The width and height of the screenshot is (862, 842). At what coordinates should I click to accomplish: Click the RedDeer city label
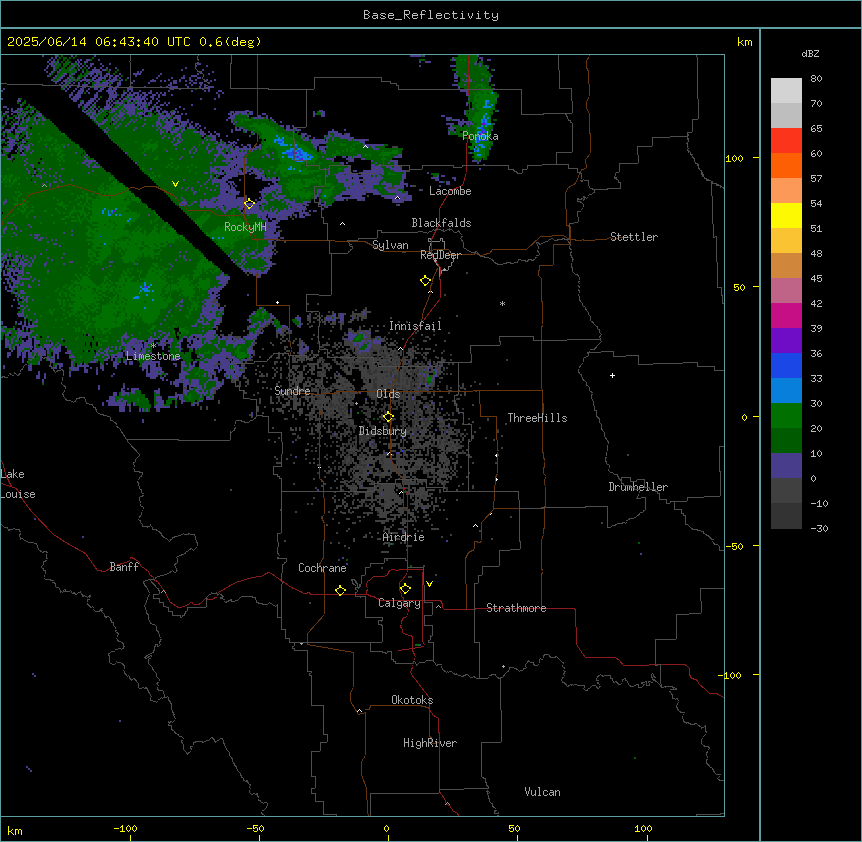pos(440,255)
